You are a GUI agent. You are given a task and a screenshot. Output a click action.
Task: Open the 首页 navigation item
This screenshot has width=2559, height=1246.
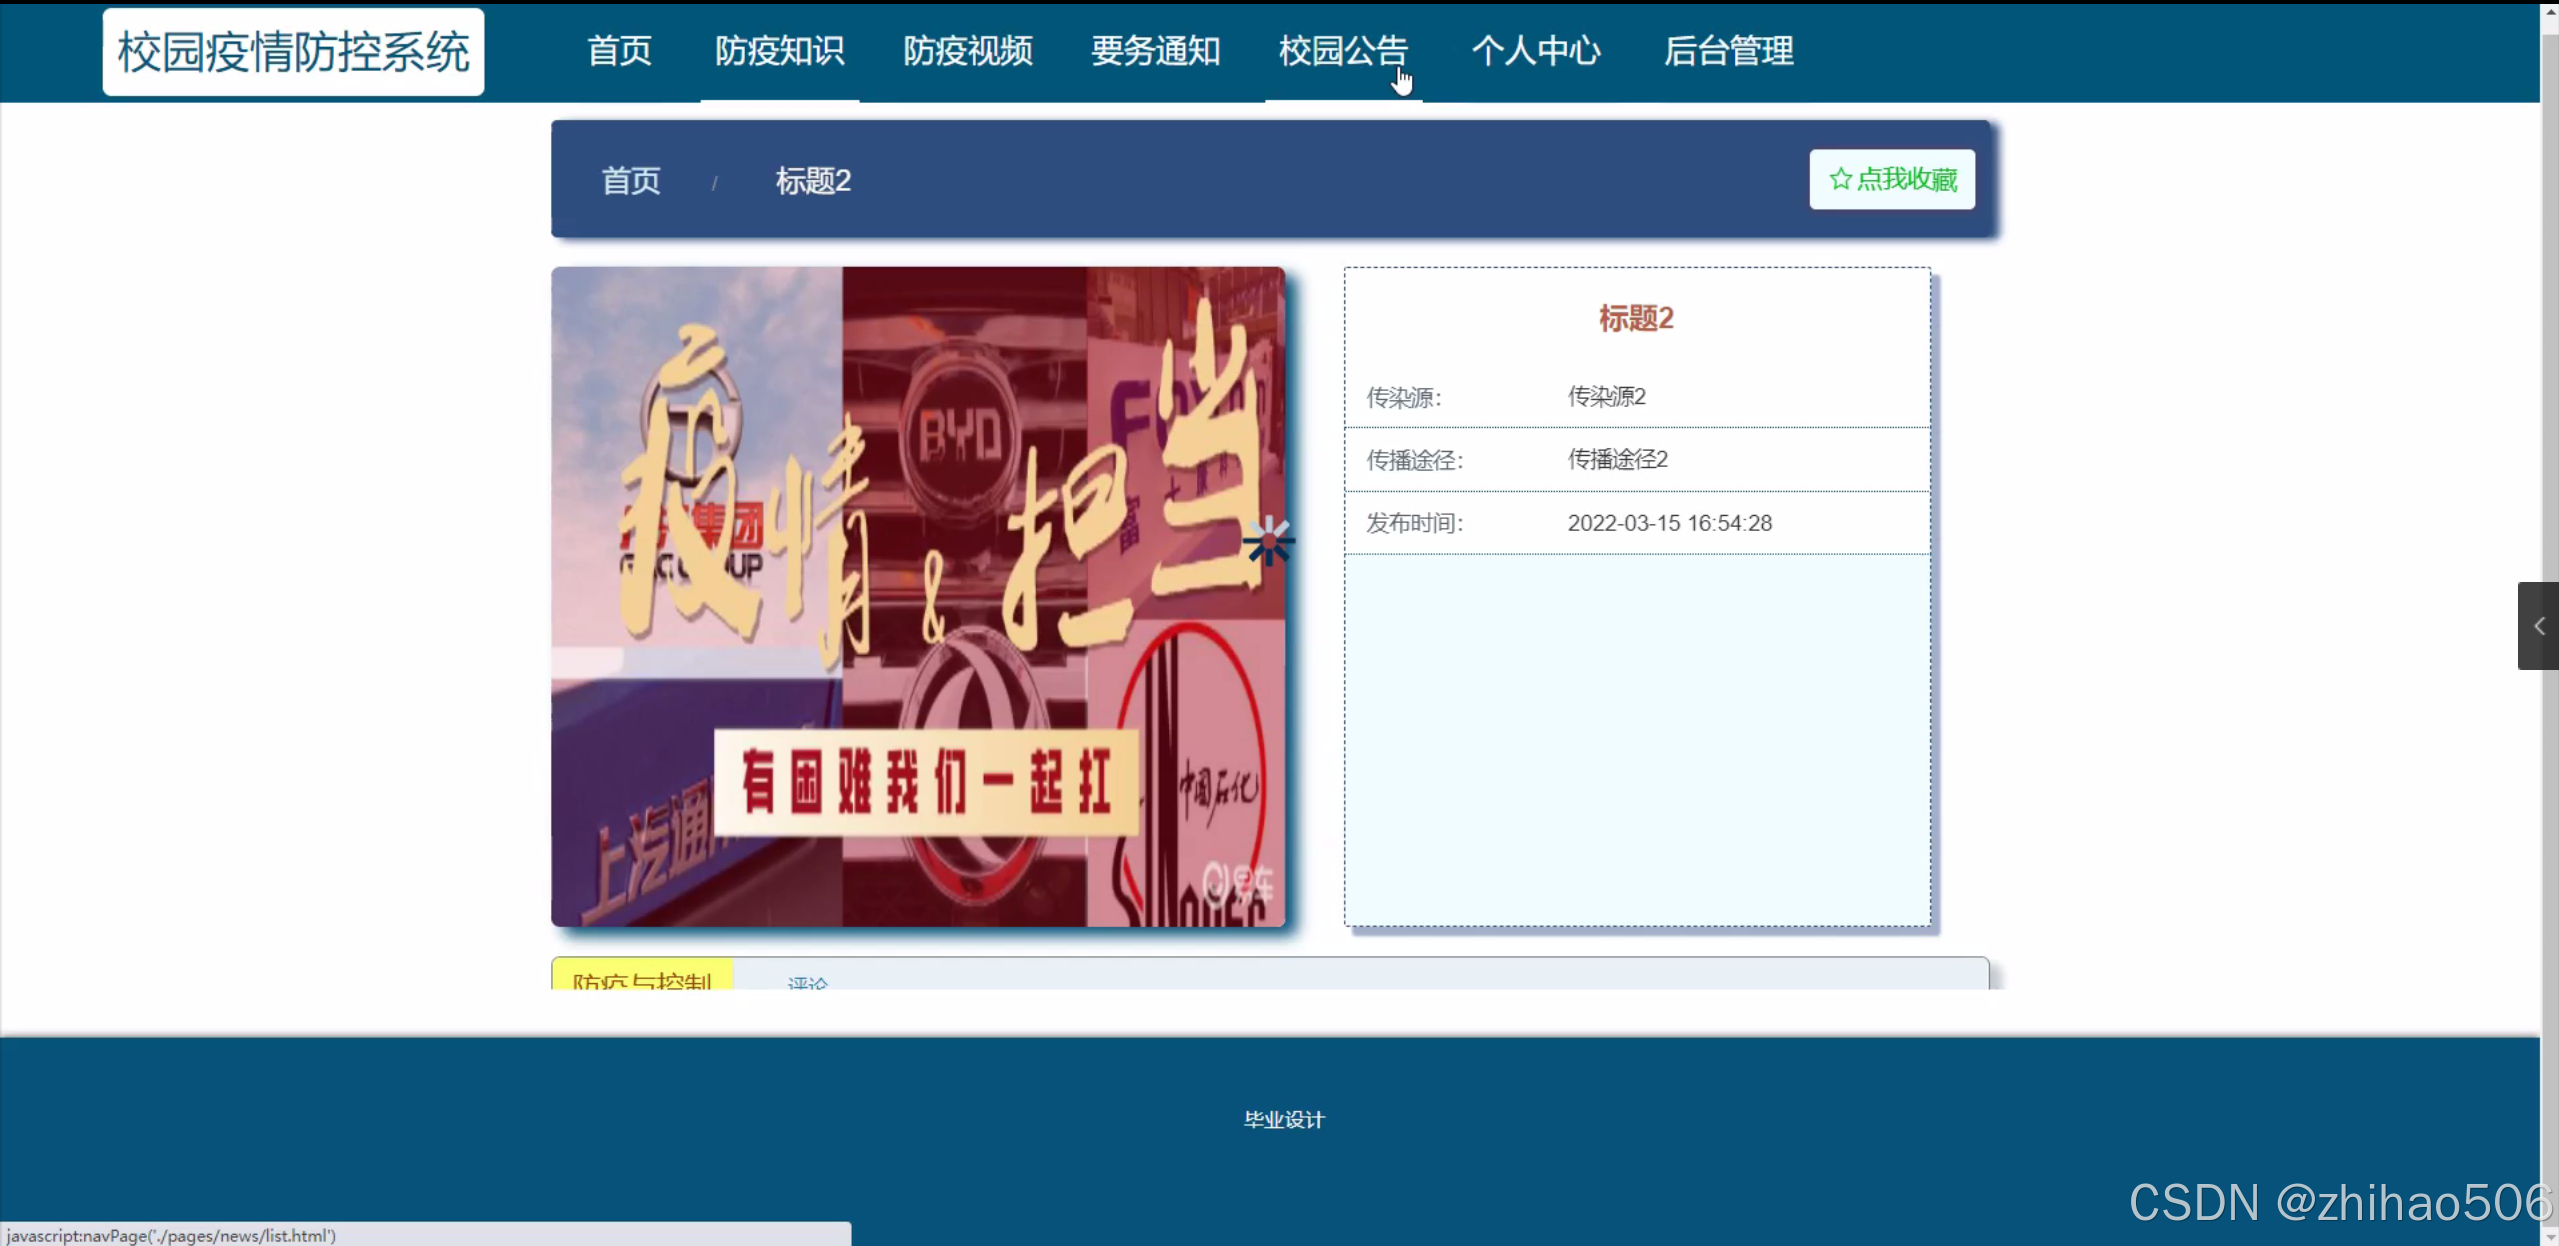(x=619, y=51)
